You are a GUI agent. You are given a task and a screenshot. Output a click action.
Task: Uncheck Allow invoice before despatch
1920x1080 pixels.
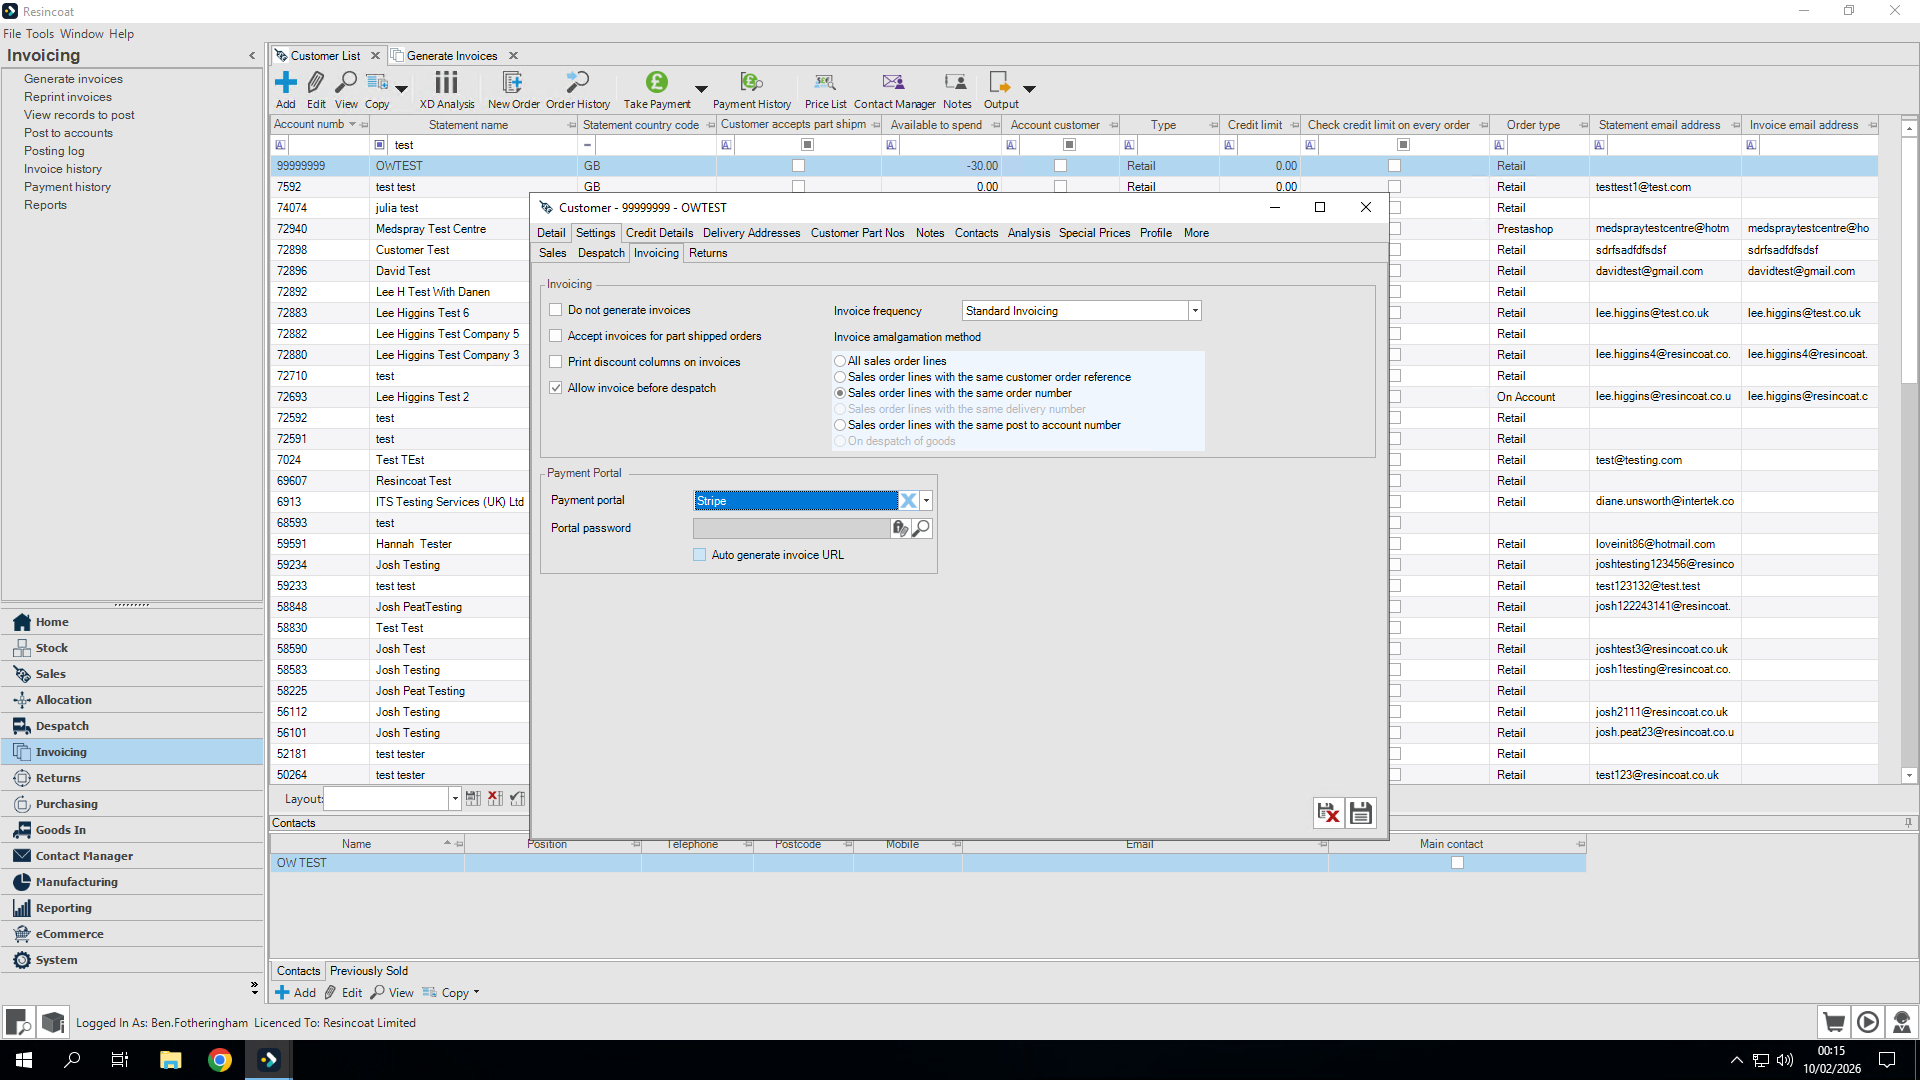click(x=556, y=388)
